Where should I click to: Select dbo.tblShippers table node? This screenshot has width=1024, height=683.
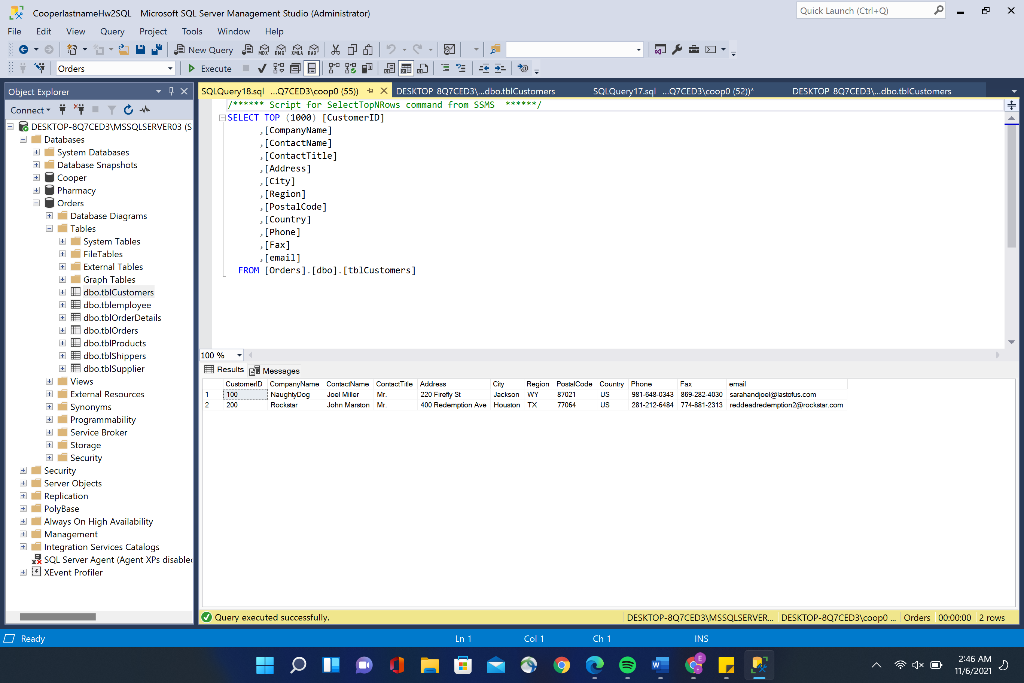tap(114, 356)
